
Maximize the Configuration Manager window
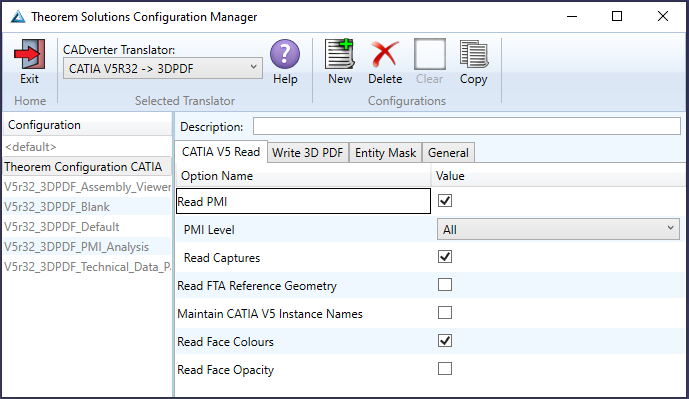pos(617,17)
